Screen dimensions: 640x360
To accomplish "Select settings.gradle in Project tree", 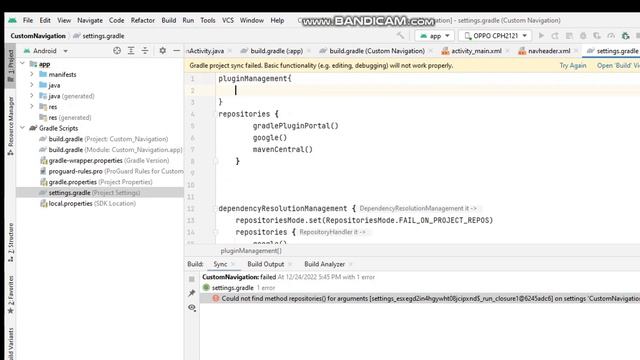I will (100, 193).
